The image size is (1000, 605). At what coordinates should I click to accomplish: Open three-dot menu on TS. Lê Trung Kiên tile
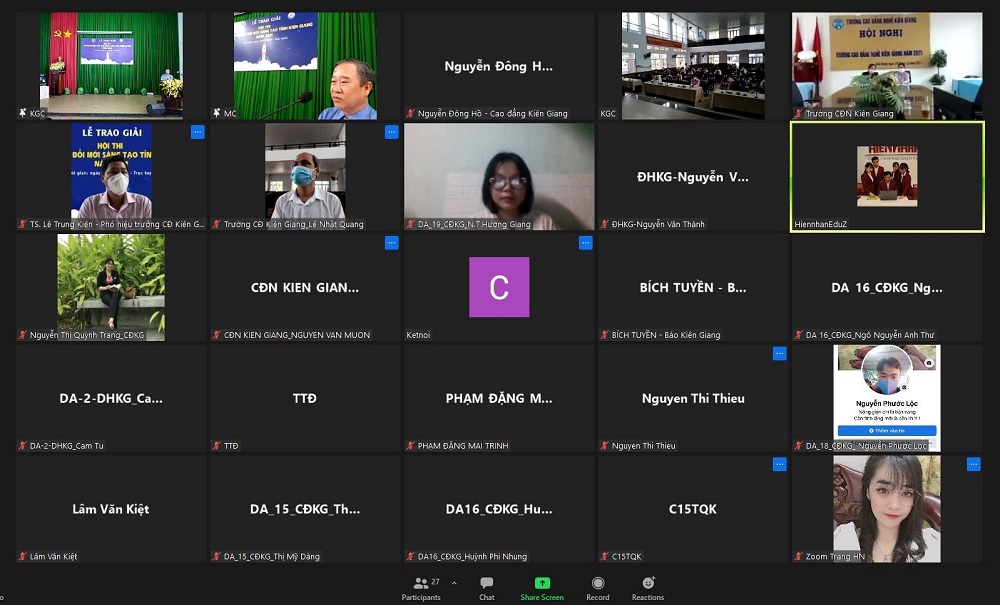[x=197, y=132]
